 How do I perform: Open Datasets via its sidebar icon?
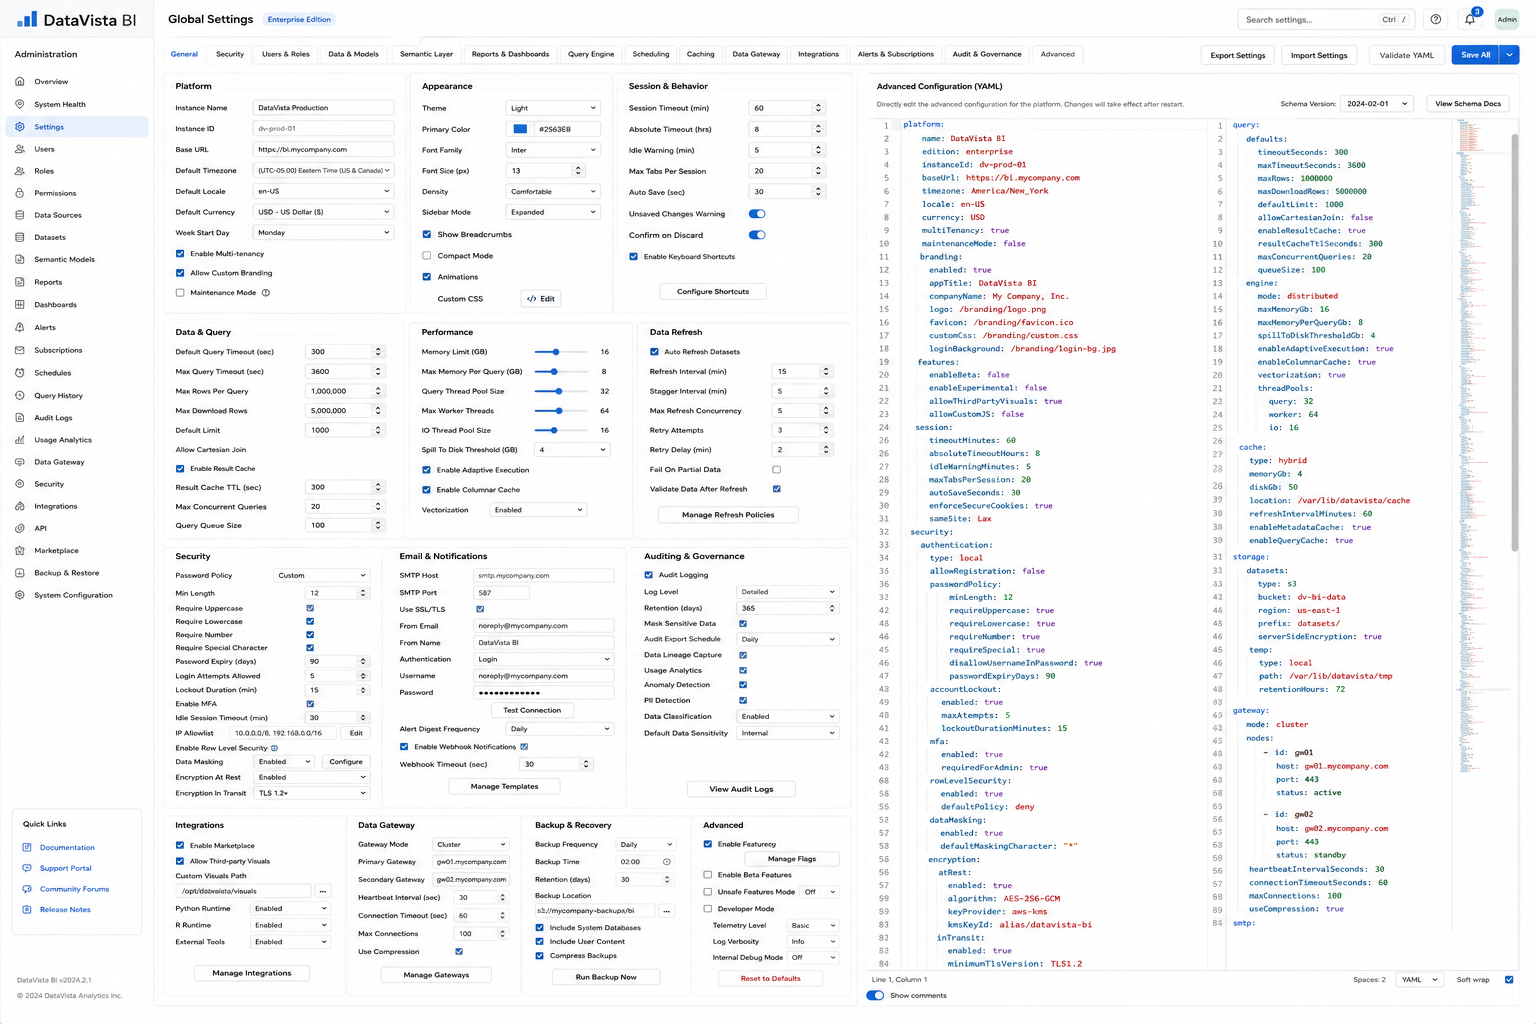(x=20, y=237)
